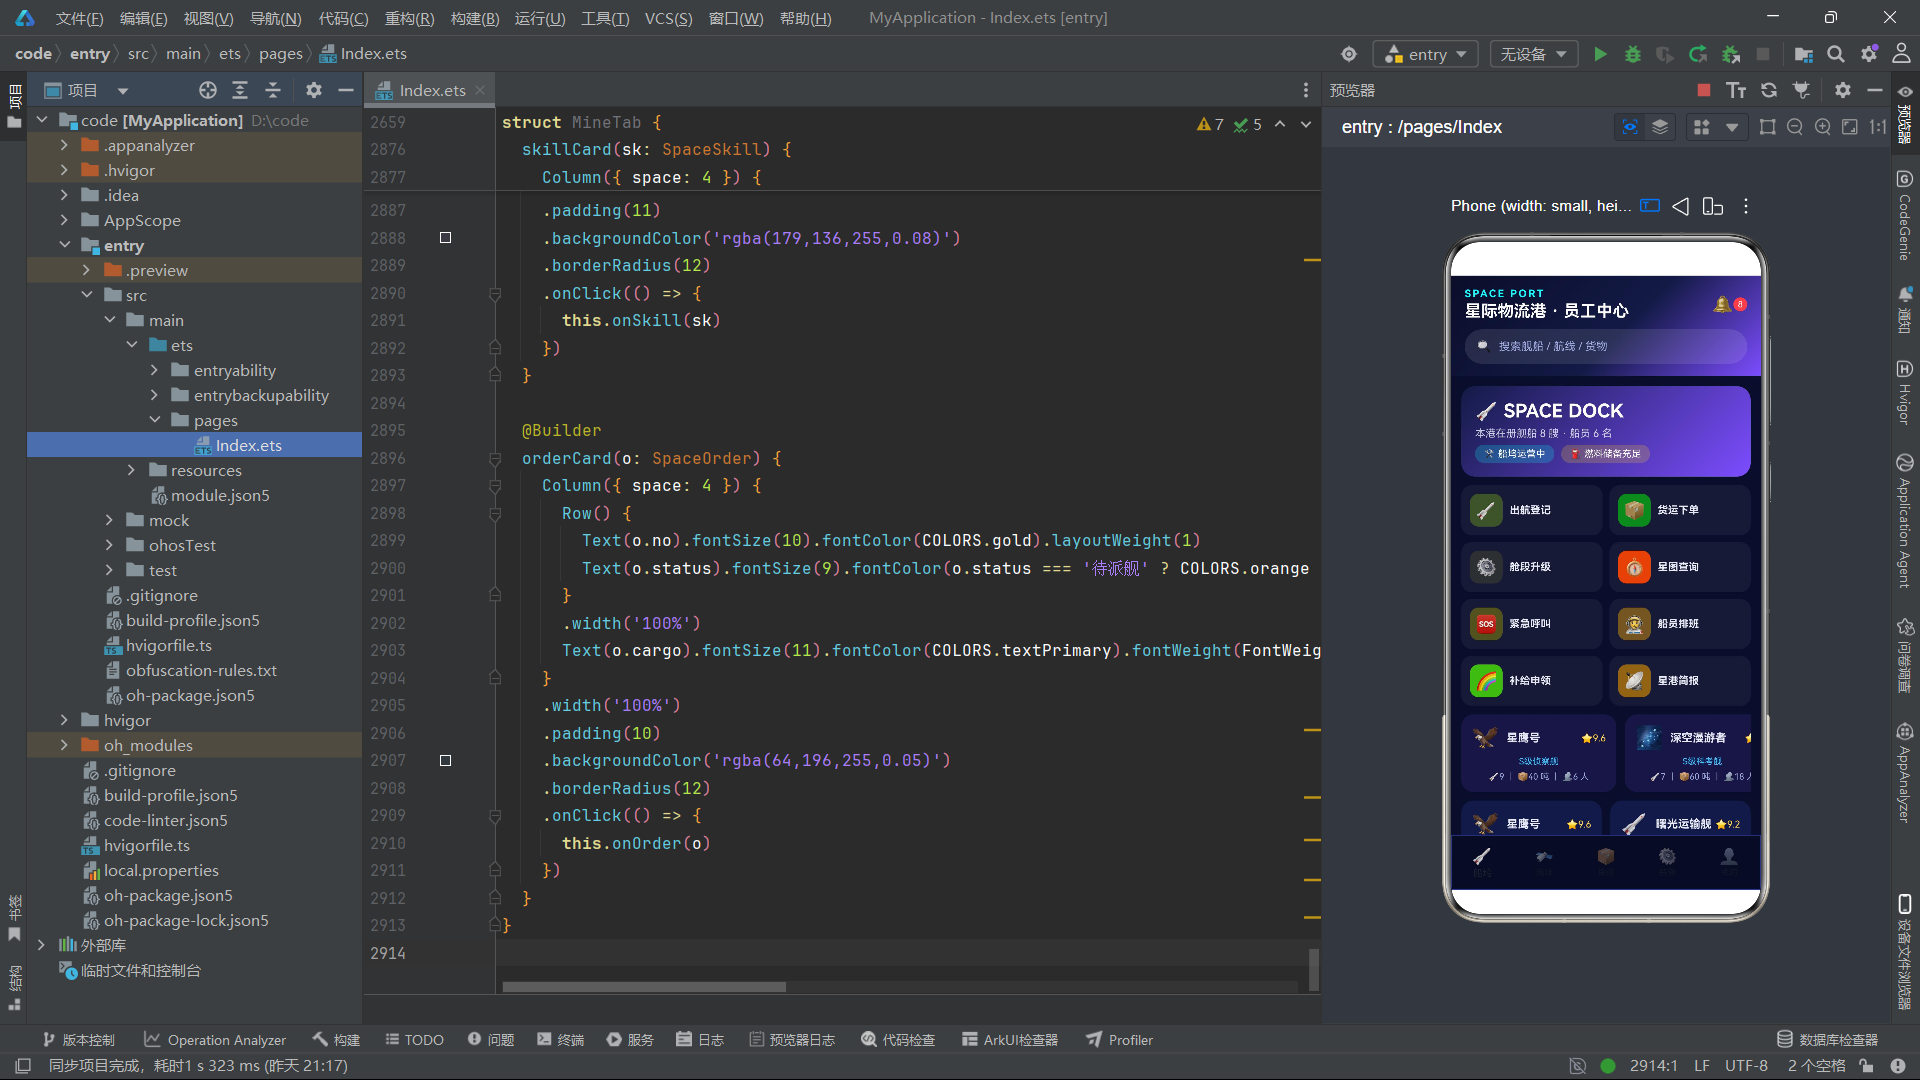1920x1080 pixels.
Task: Toggle read-only lock in status bar
Action: click(1866, 1066)
